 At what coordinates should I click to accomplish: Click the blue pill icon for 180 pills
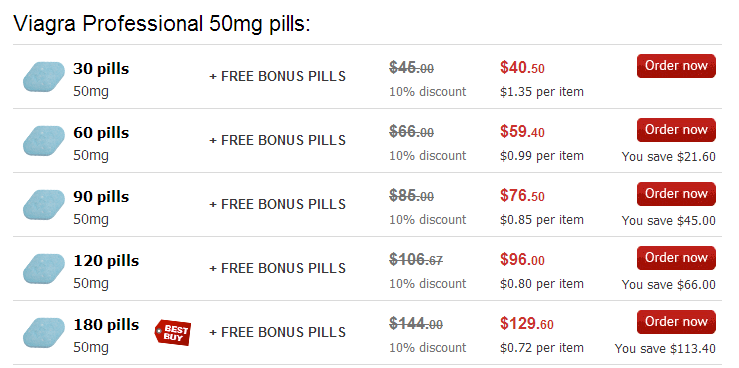[x=44, y=333]
